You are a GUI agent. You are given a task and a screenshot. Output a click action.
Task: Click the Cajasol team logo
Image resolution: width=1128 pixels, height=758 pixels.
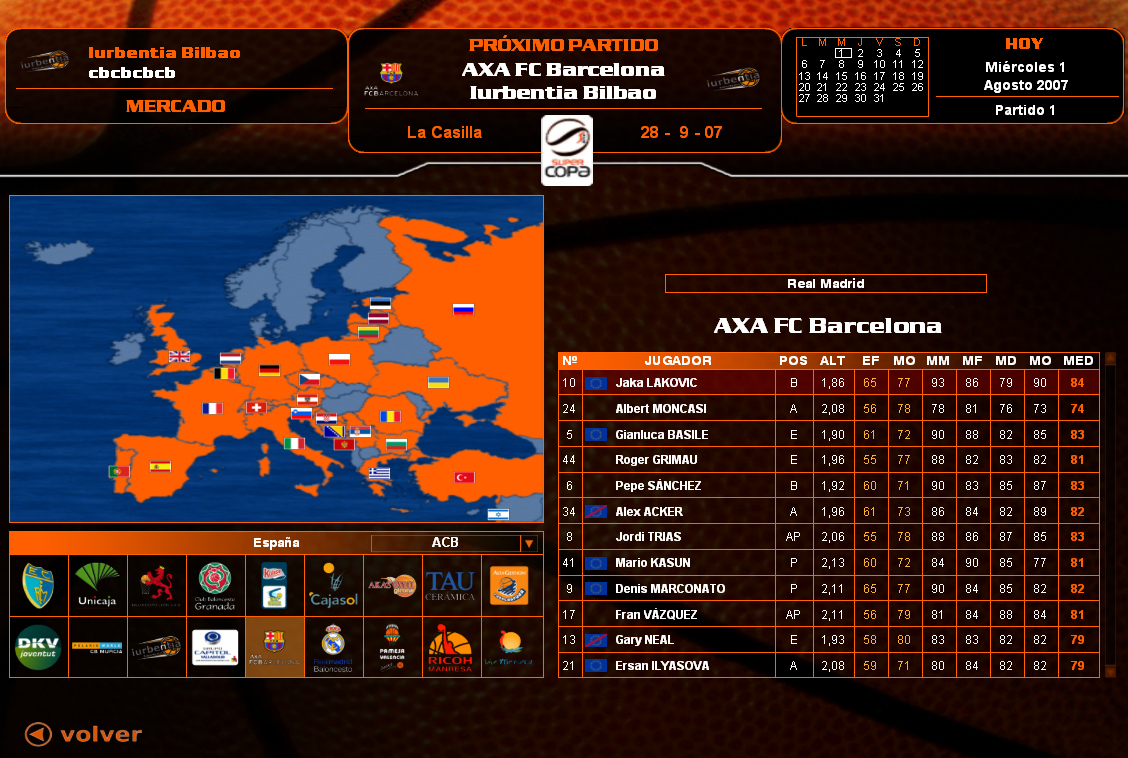click(x=332, y=586)
